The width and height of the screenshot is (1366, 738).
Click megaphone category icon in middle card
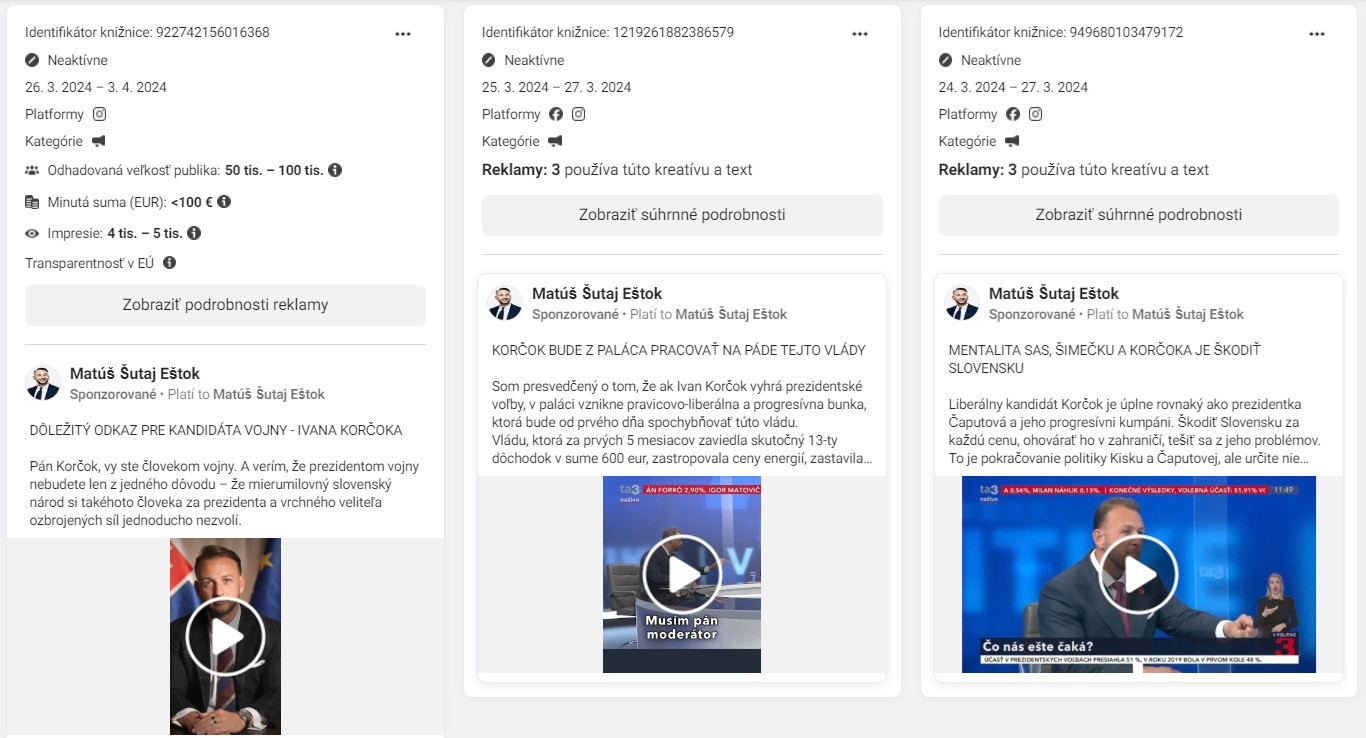[555, 141]
